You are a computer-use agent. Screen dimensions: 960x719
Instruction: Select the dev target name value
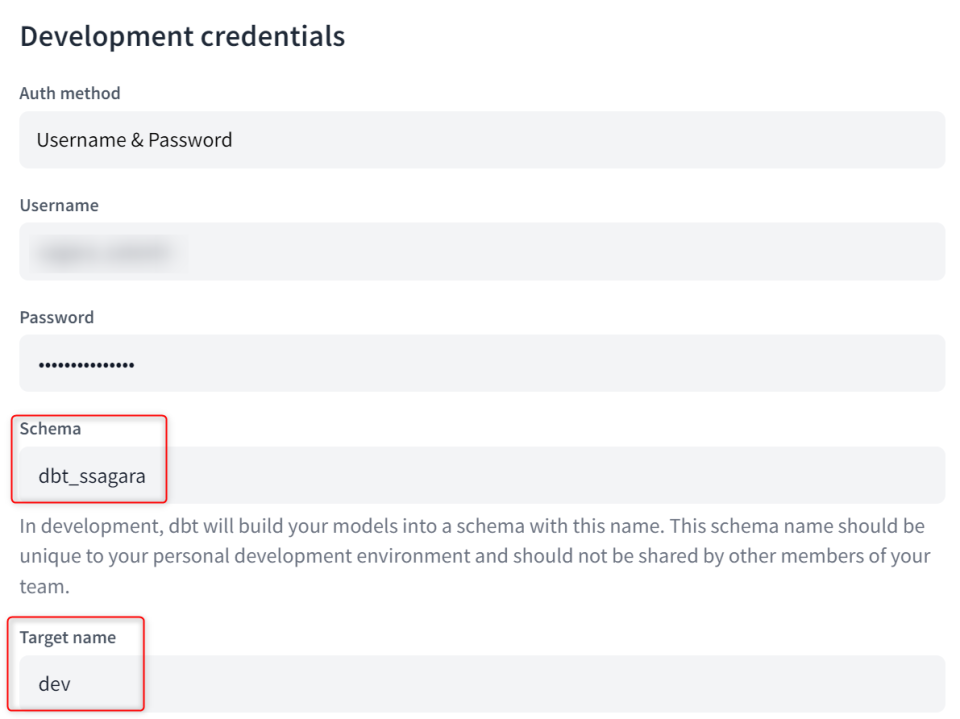(x=54, y=684)
